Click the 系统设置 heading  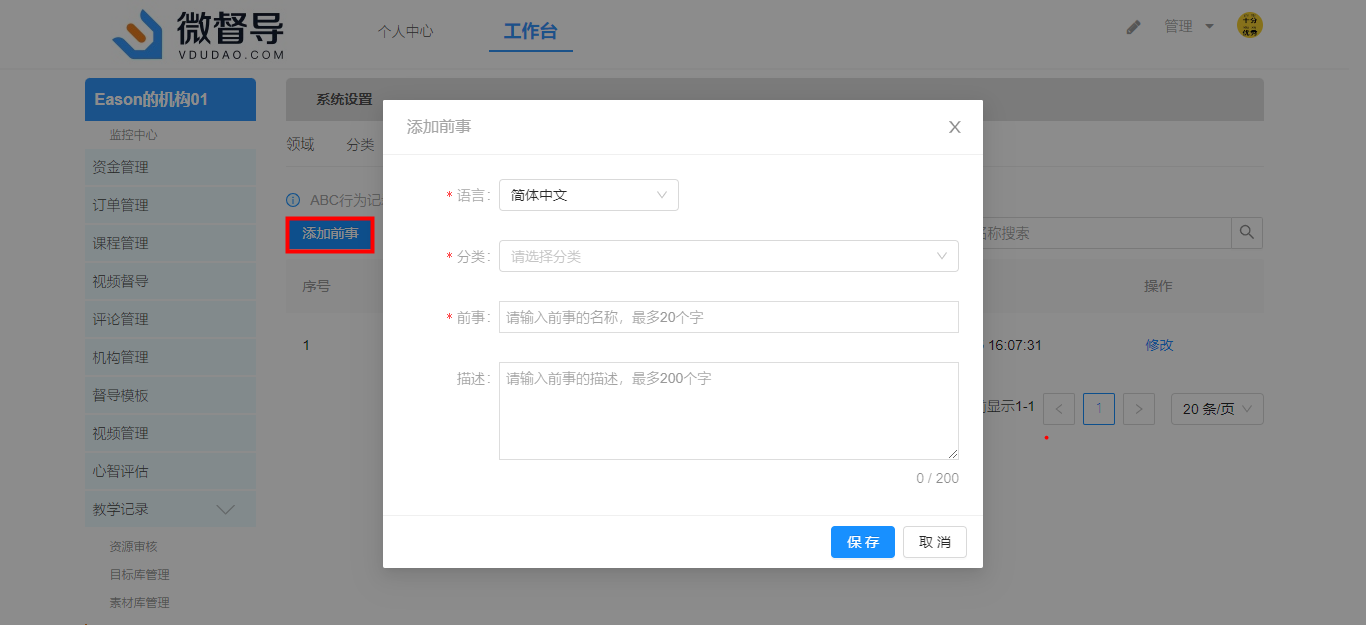click(x=344, y=100)
